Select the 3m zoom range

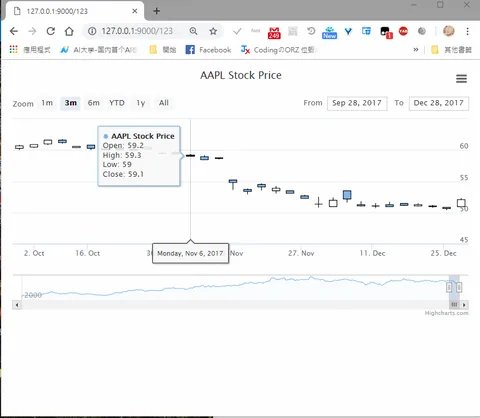[70, 103]
